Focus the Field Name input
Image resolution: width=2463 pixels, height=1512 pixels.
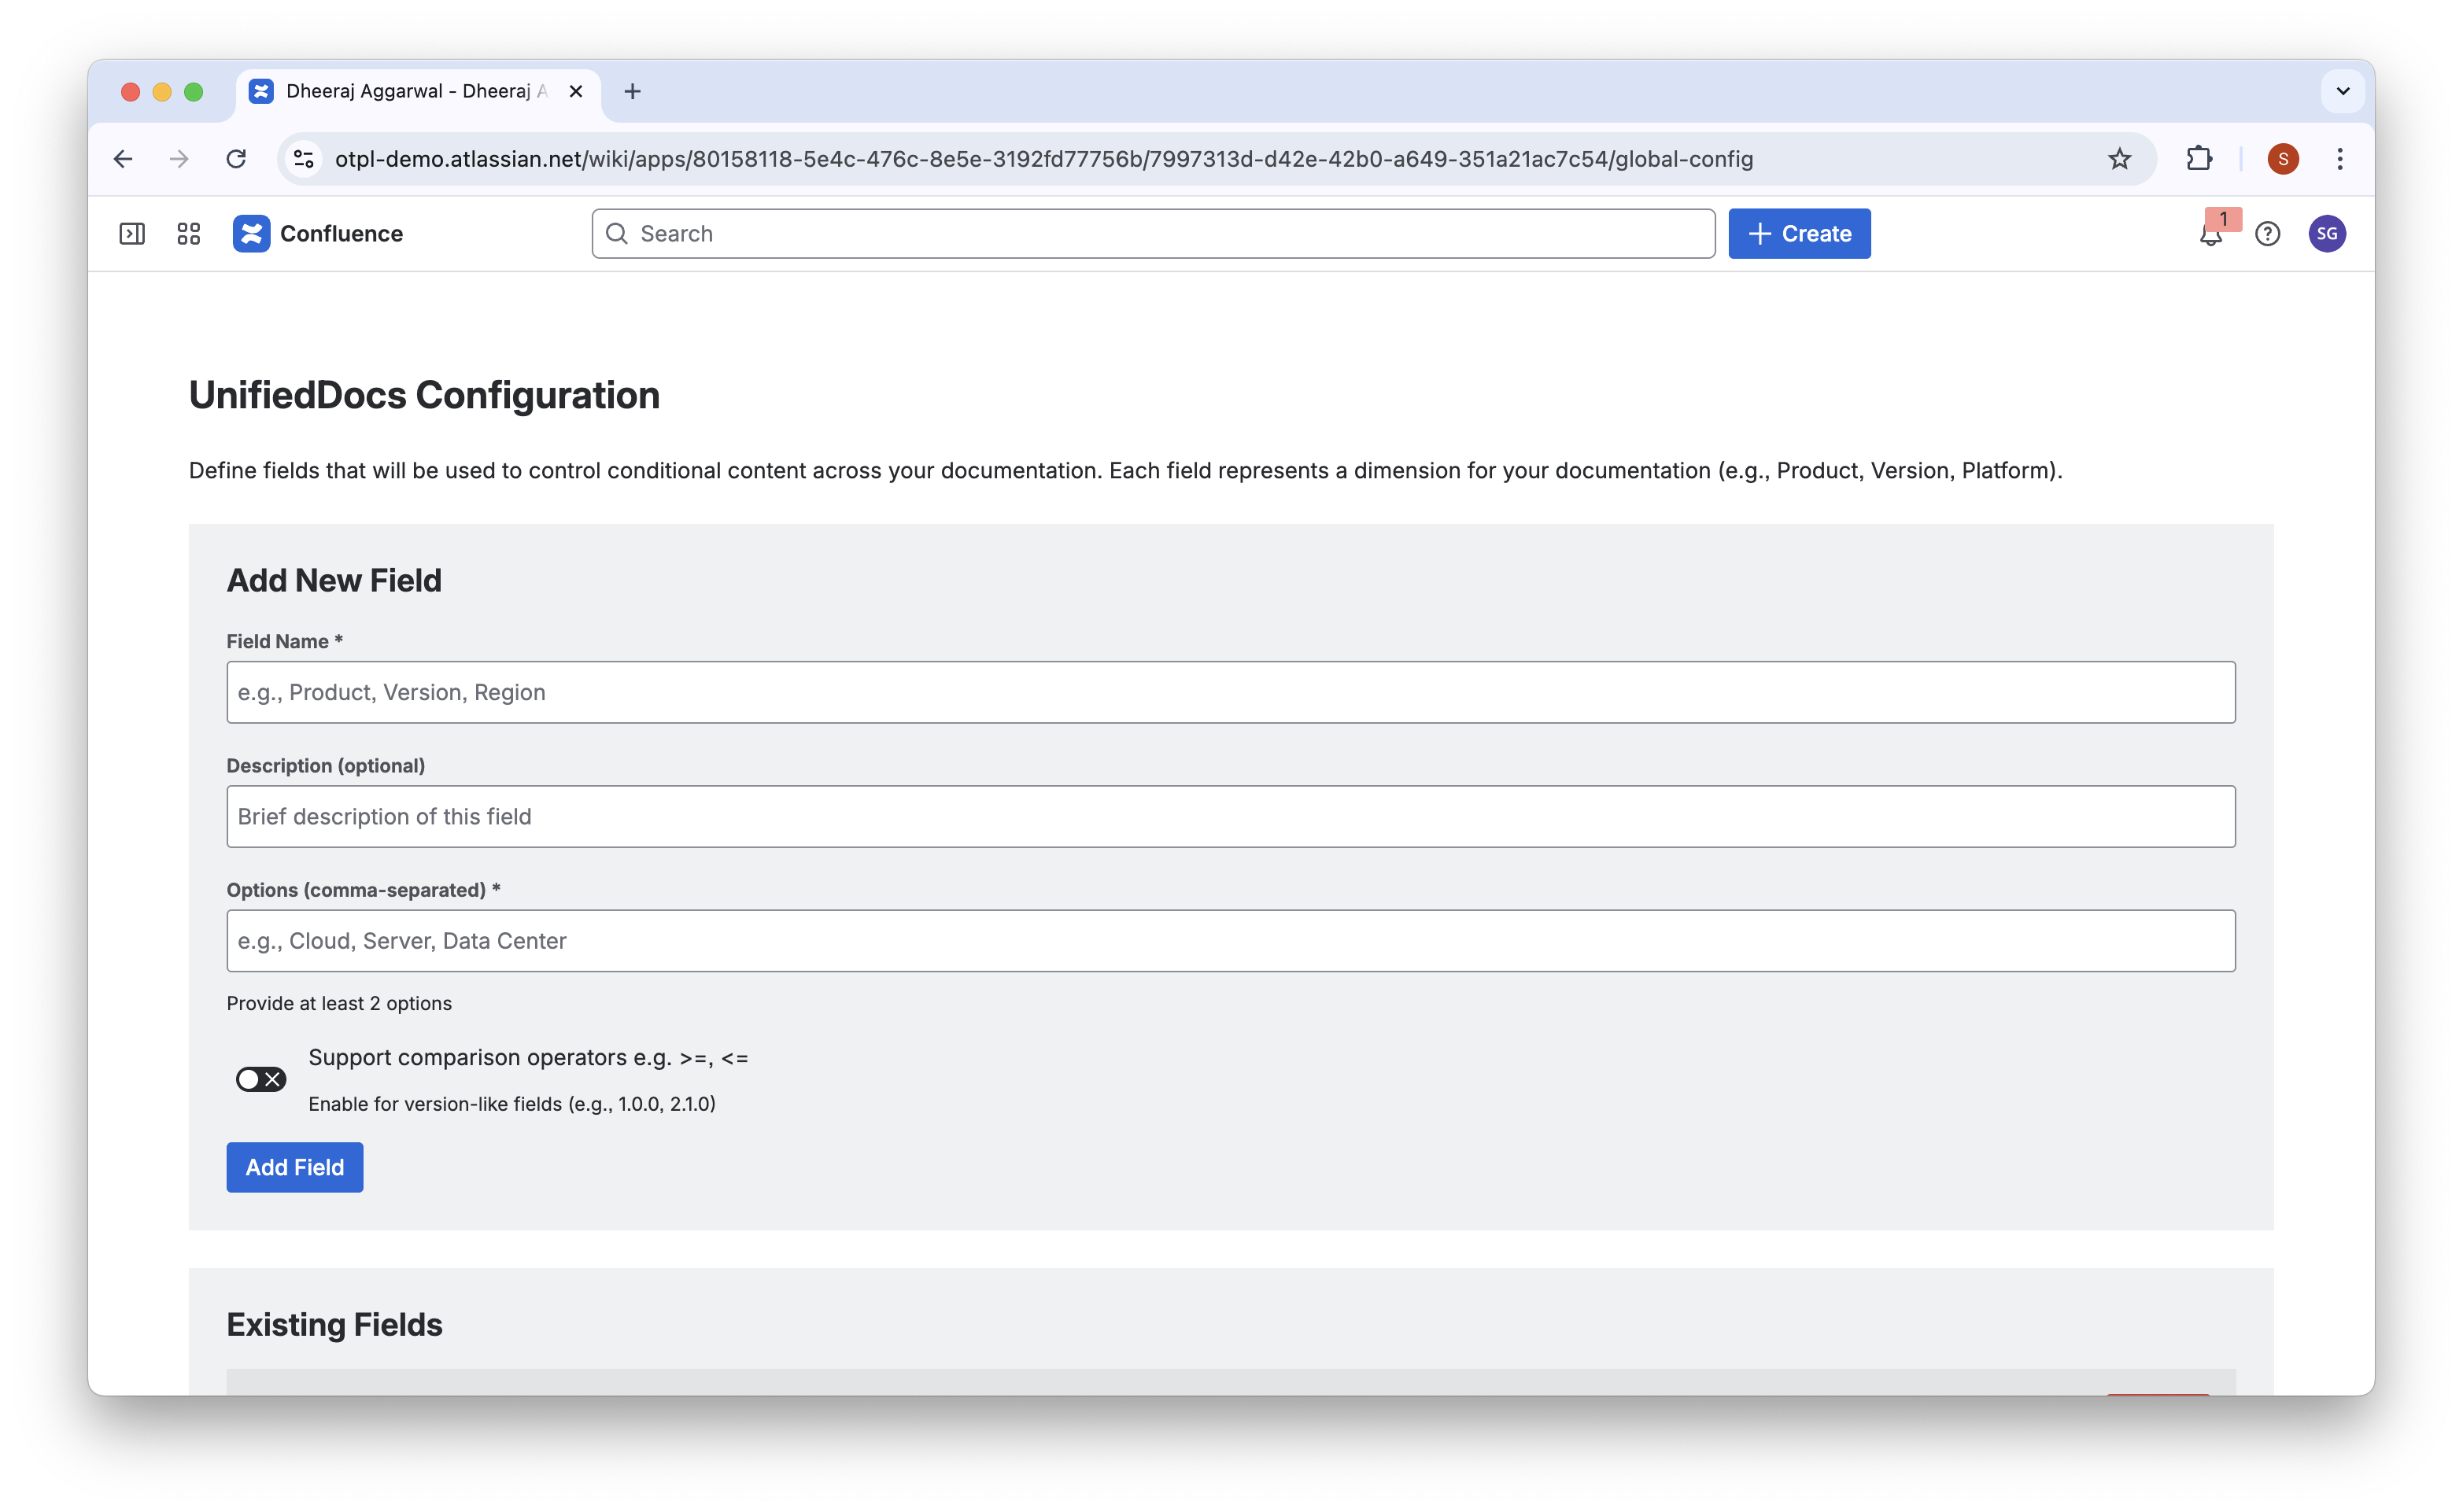1230,692
